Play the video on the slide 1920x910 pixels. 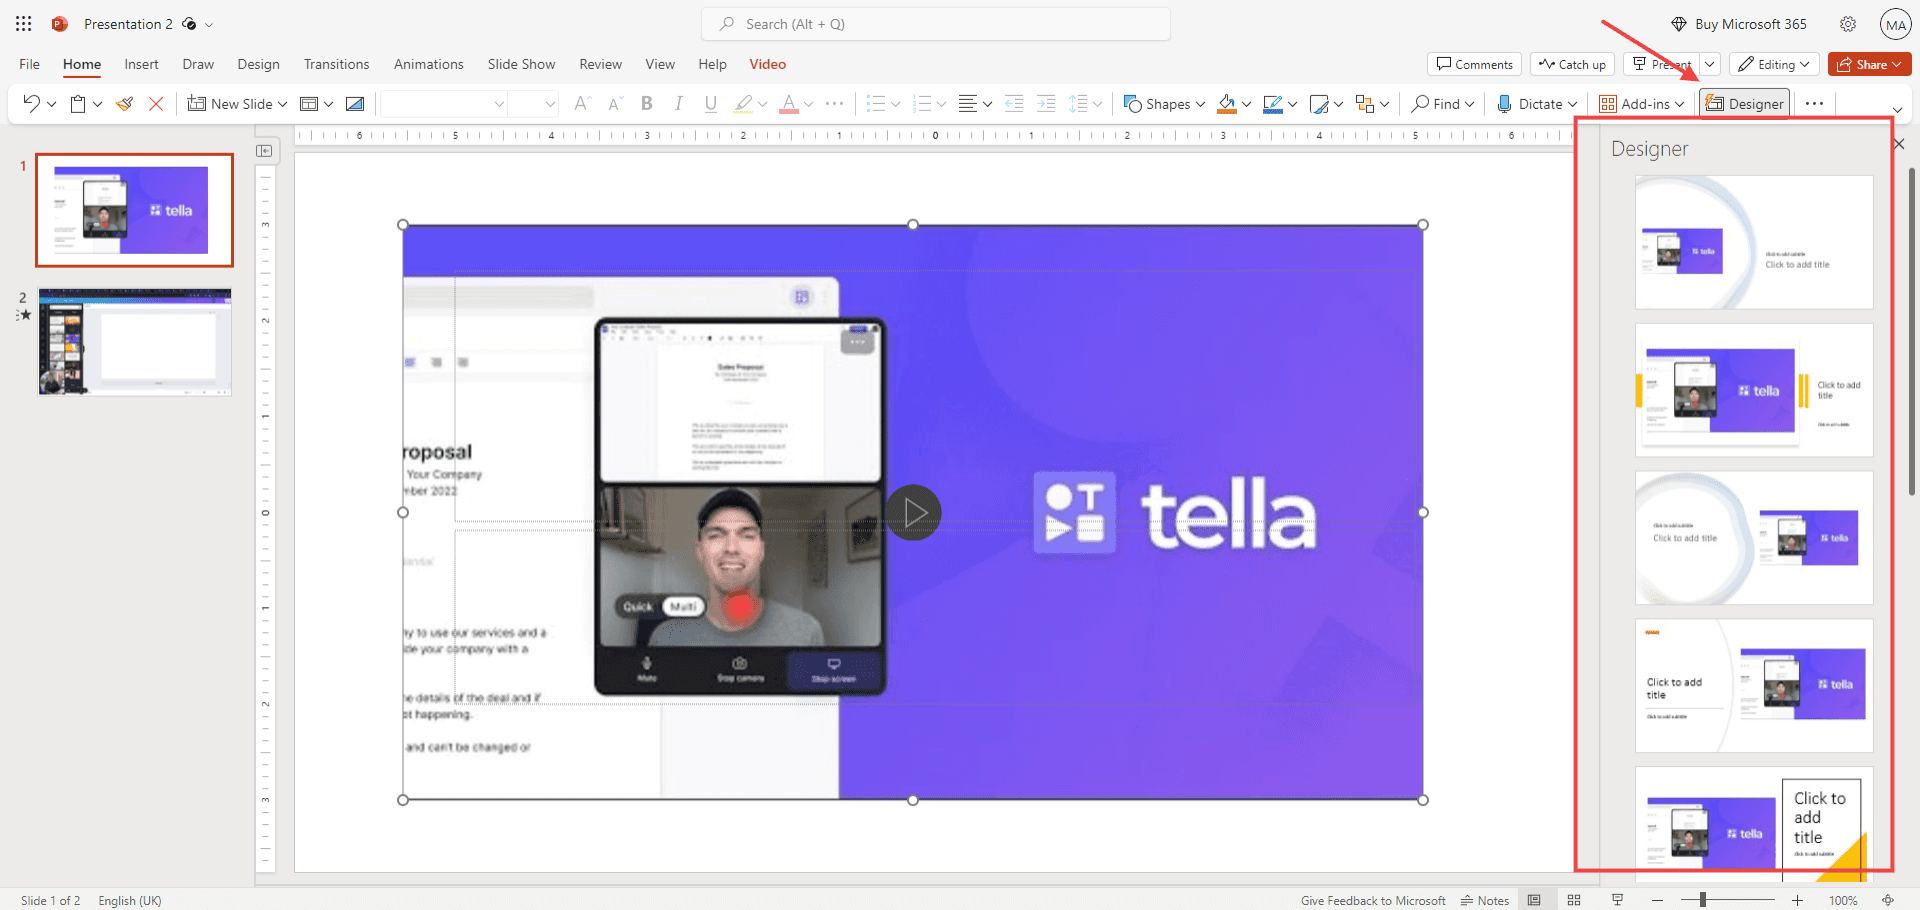click(x=913, y=512)
